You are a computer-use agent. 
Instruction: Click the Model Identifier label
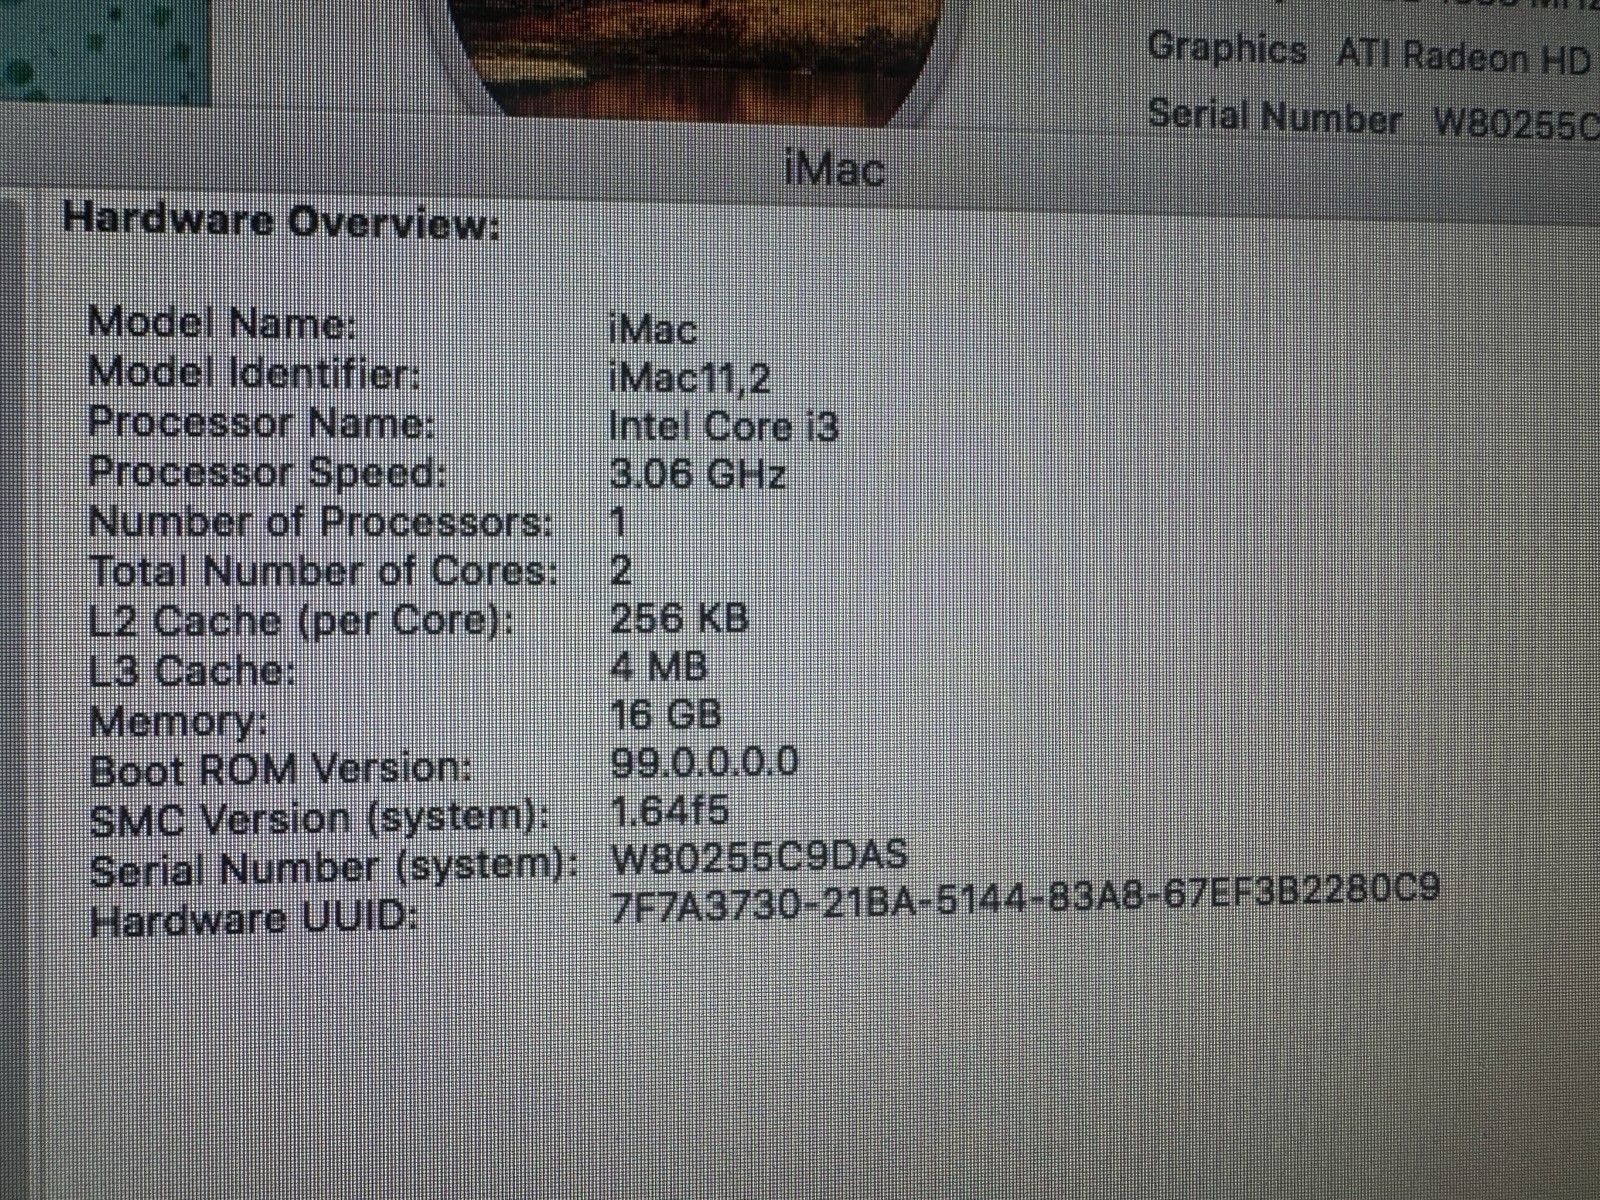coord(253,373)
